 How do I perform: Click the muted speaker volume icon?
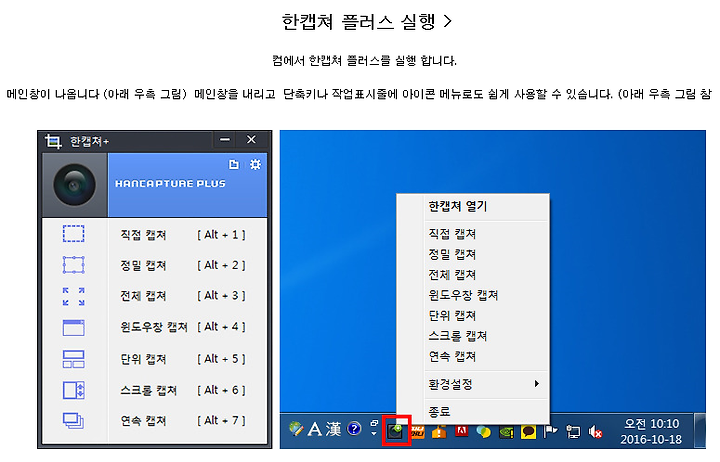(x=596, y=432)
